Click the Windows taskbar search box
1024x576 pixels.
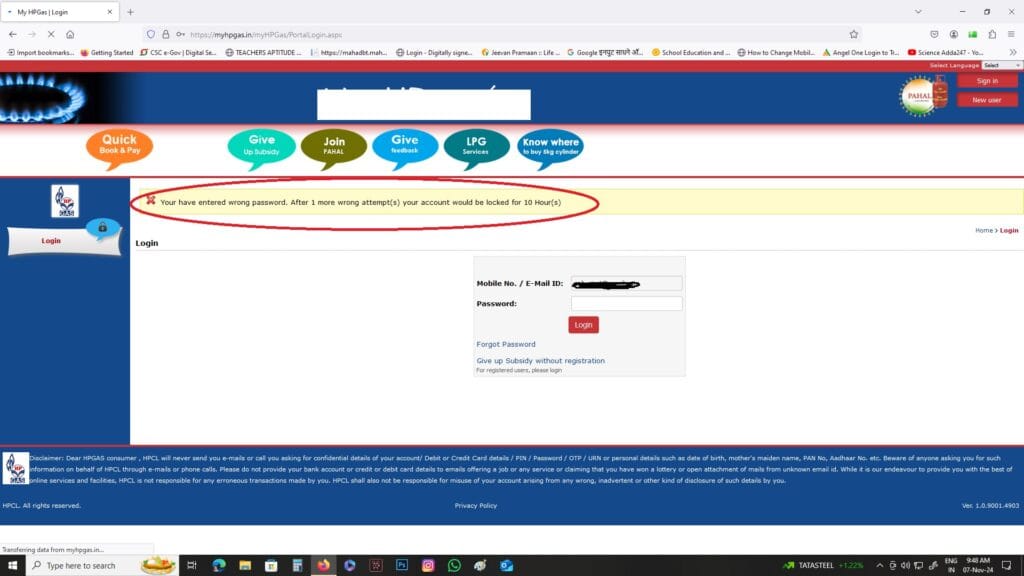[x=102, y=566]
